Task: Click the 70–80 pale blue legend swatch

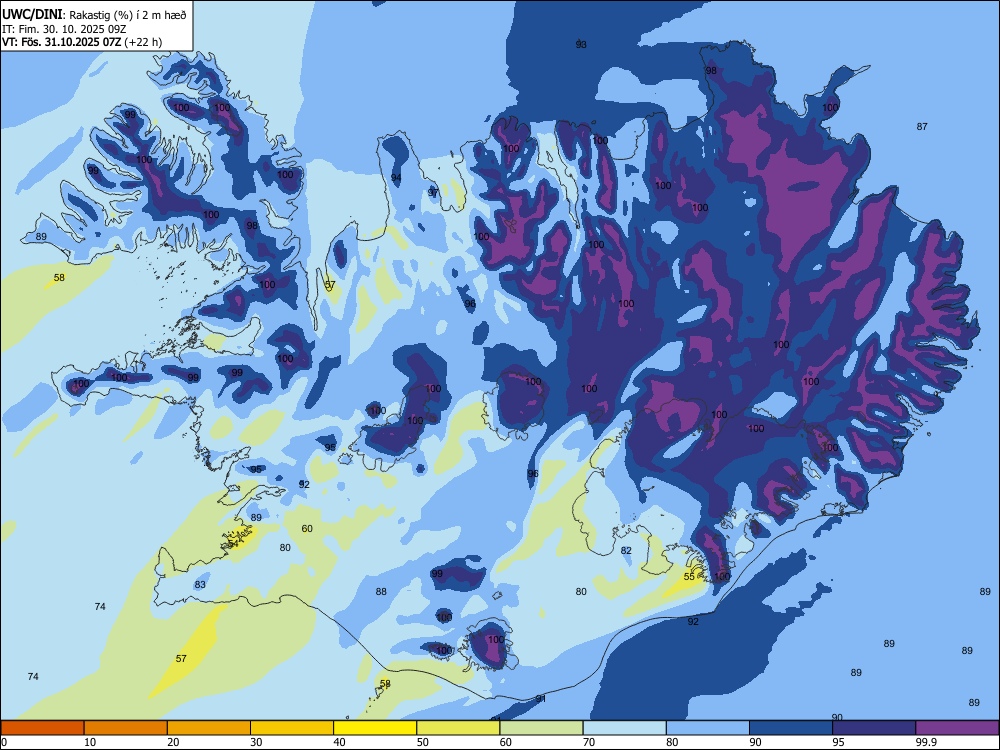Action: pyautogui.click(x=625, y=728)
